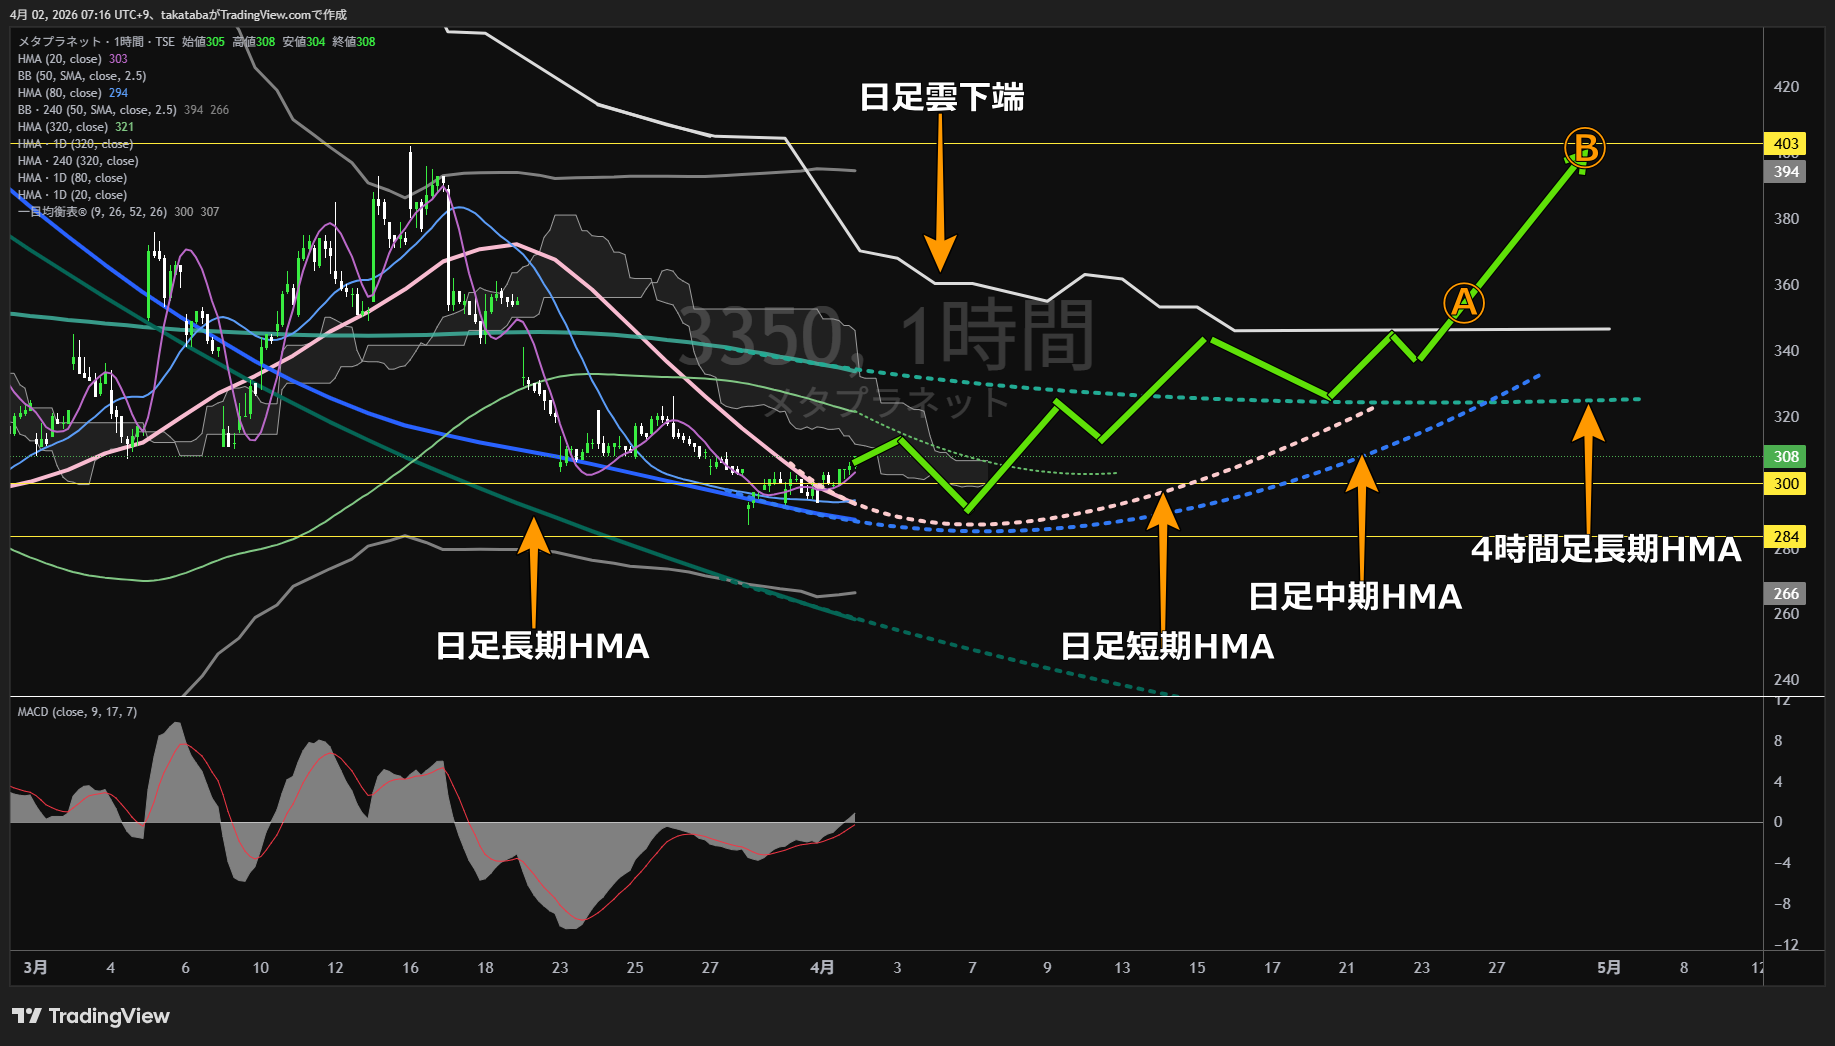Click the HMA (80, close) 294 legend row
Image resolution: width=1835 pixels, height=1046 pixels.
point(73,93)
